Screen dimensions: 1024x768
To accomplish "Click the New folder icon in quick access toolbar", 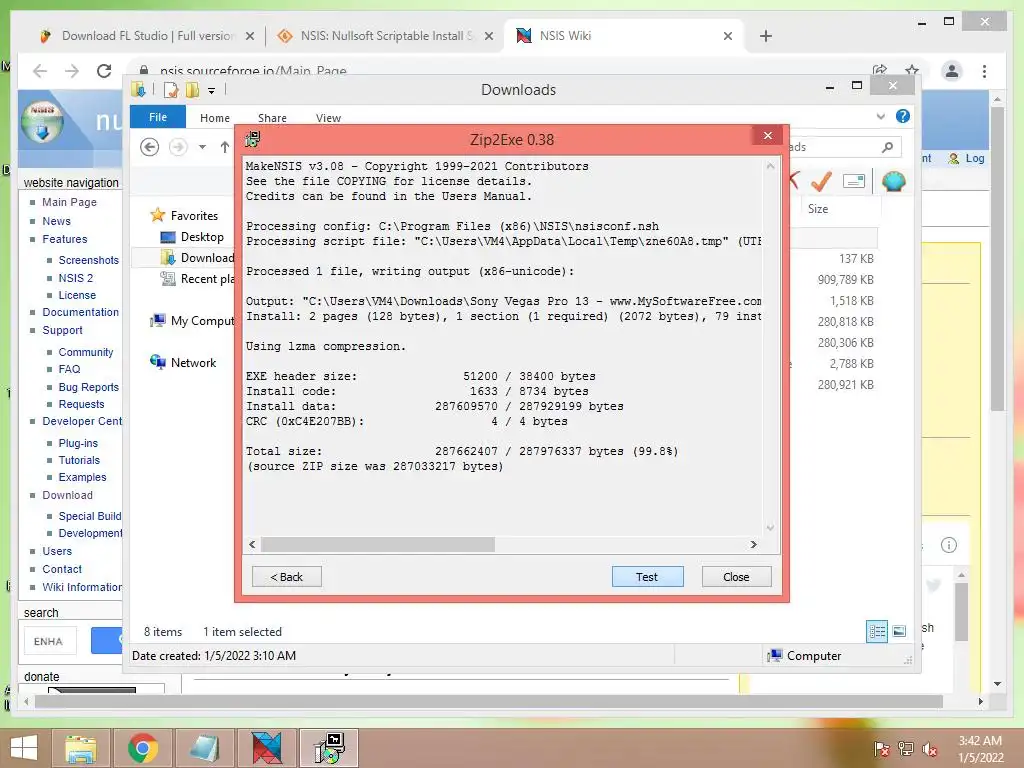I will [192, 90].
